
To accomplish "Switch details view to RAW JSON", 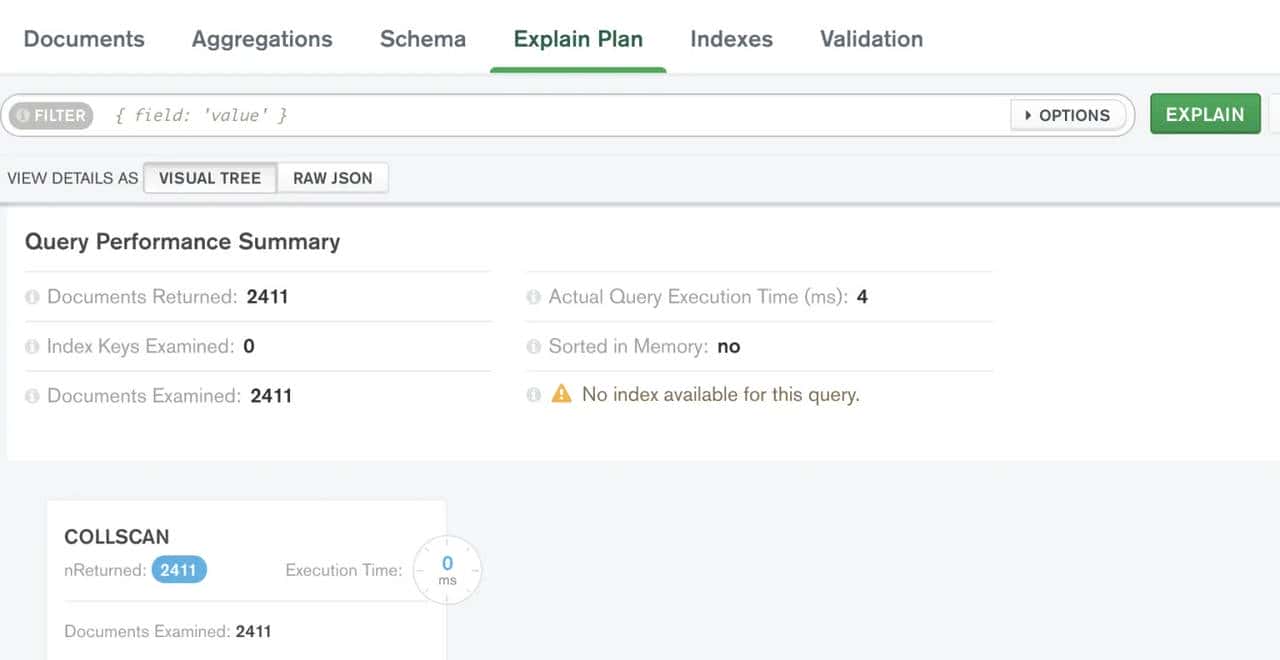I will (333, 178).
